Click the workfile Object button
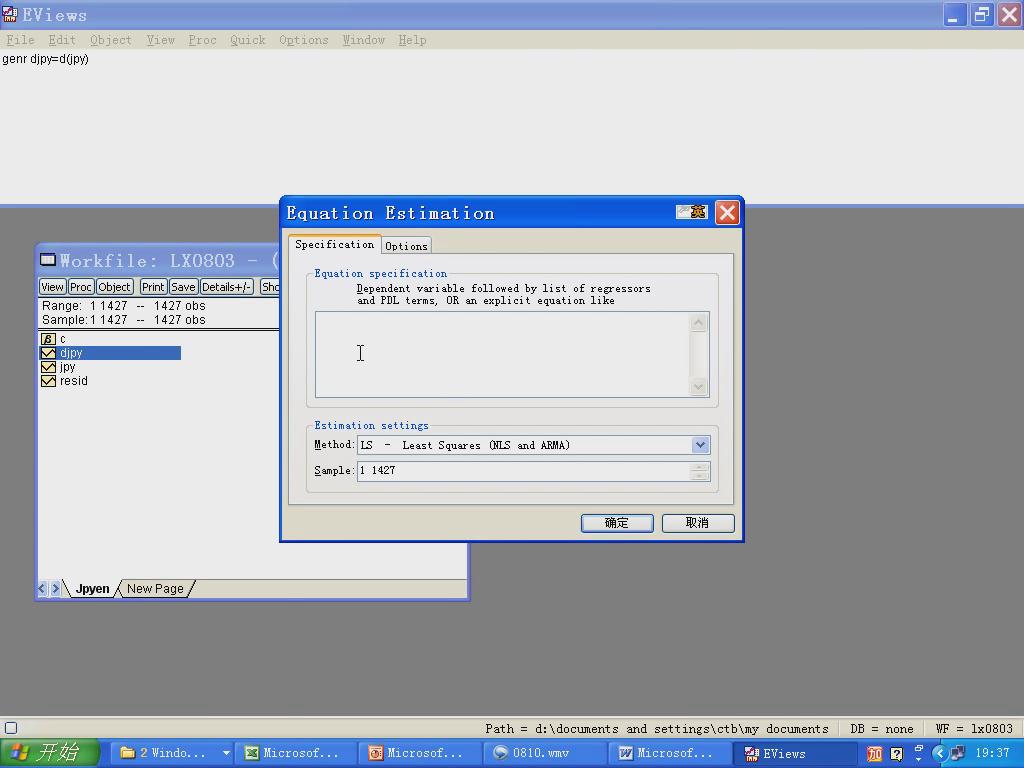The width and height of the screenshot is (1024, 768). pos(114,287)
